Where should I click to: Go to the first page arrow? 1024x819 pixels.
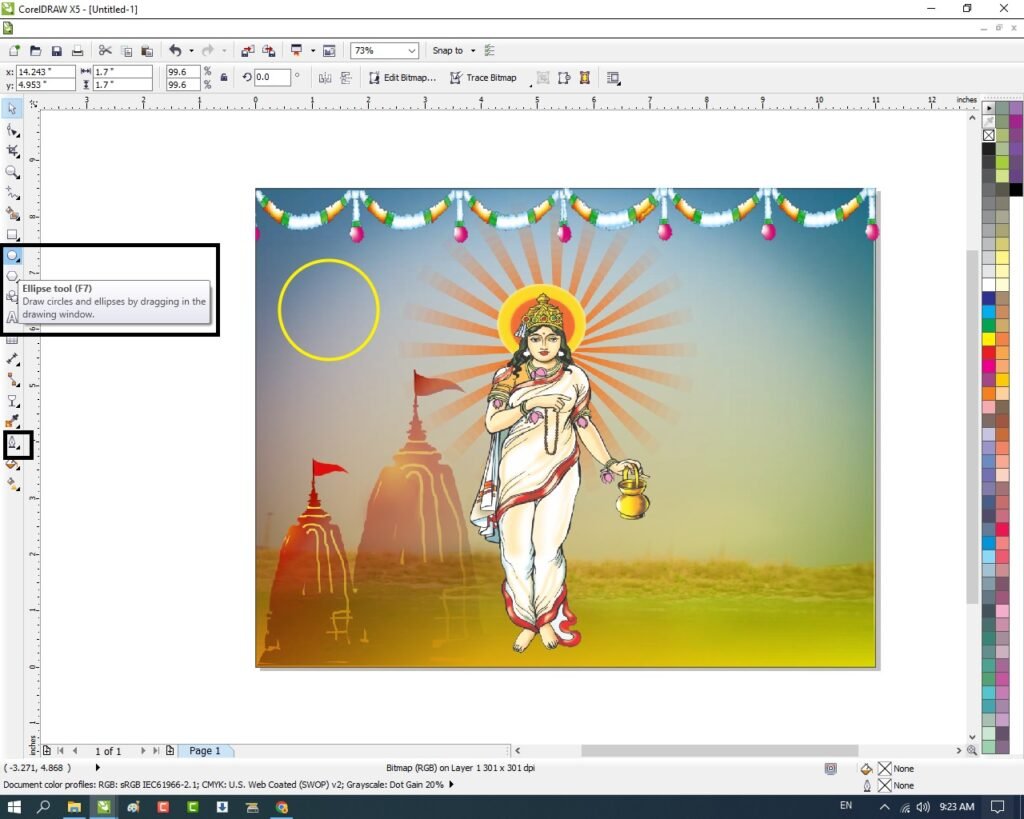[61, 750]
